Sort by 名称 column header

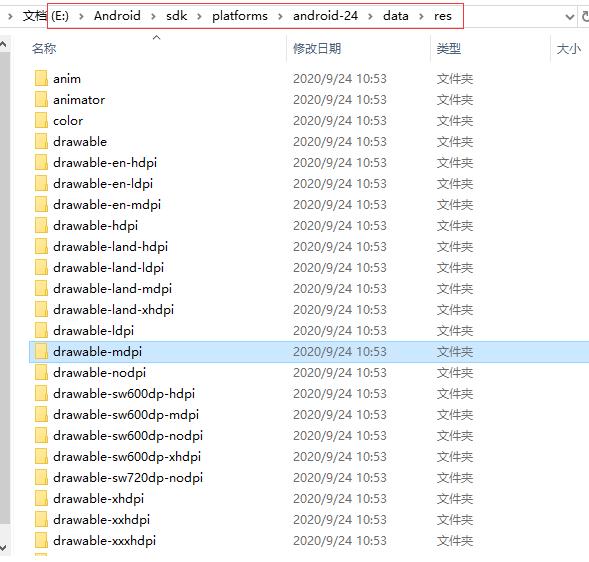point(44,48)
